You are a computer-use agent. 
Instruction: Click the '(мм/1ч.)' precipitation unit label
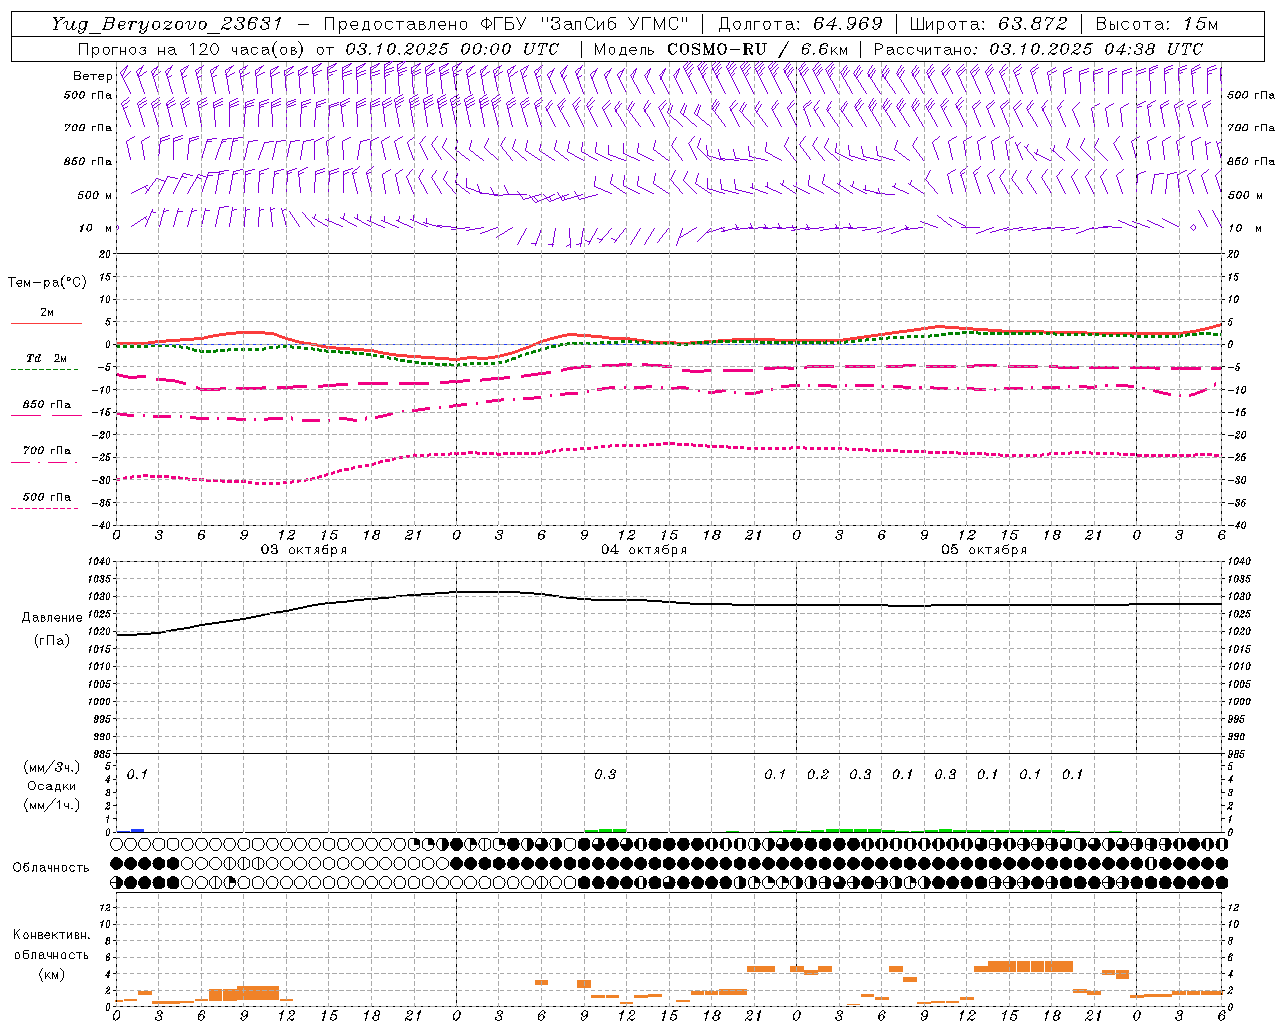click(52, 805)
